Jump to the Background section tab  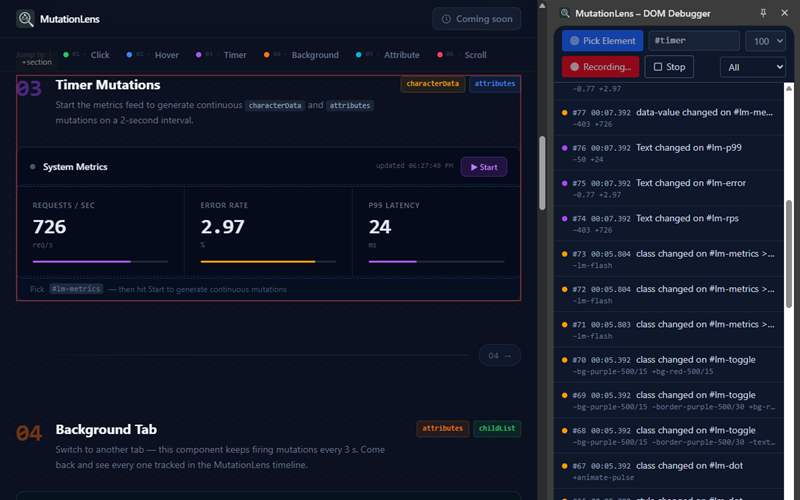tap(301, 55)
